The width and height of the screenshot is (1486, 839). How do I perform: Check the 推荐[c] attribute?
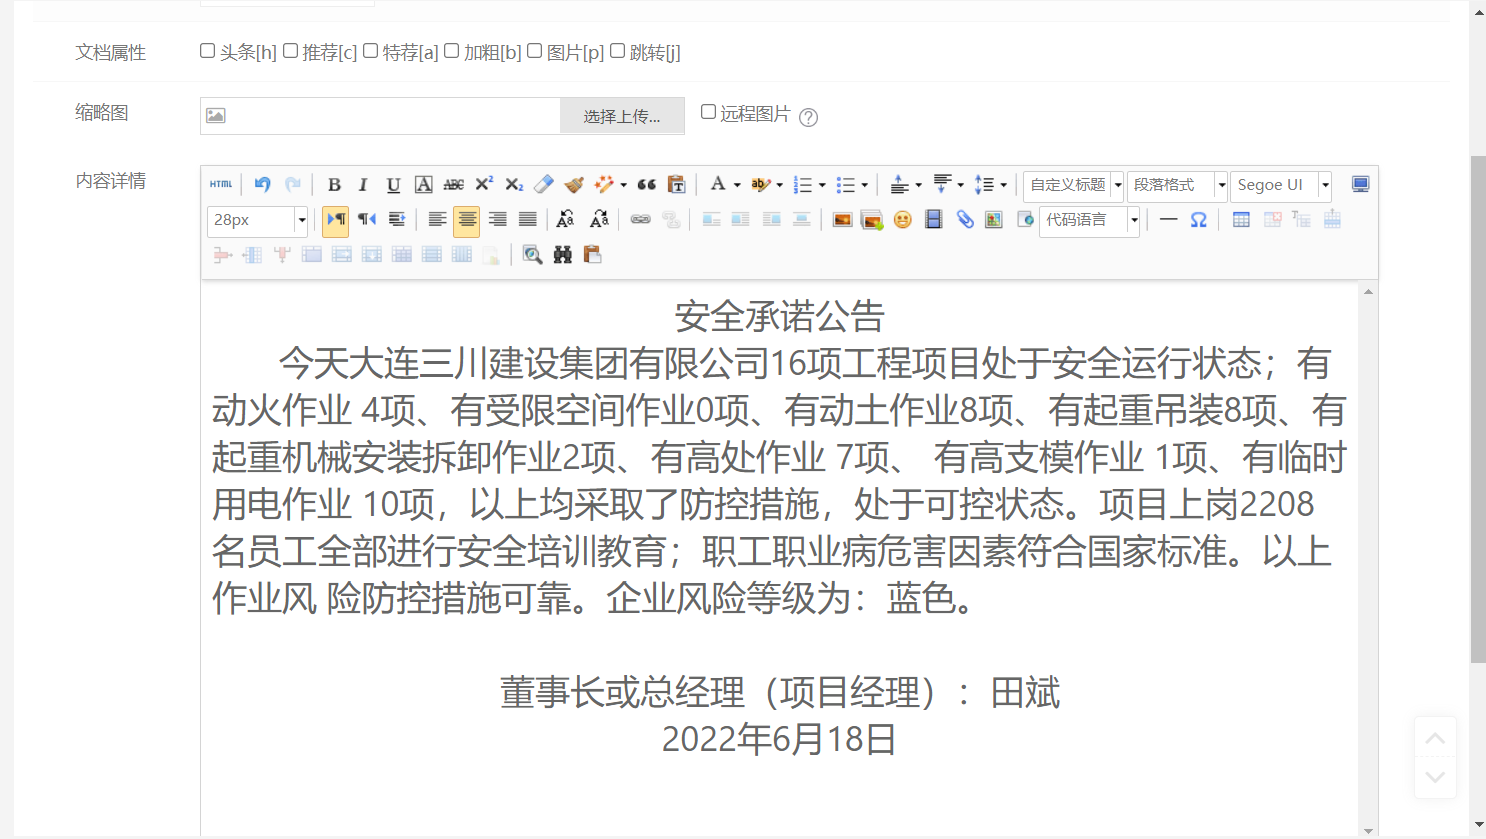point(291,51)
